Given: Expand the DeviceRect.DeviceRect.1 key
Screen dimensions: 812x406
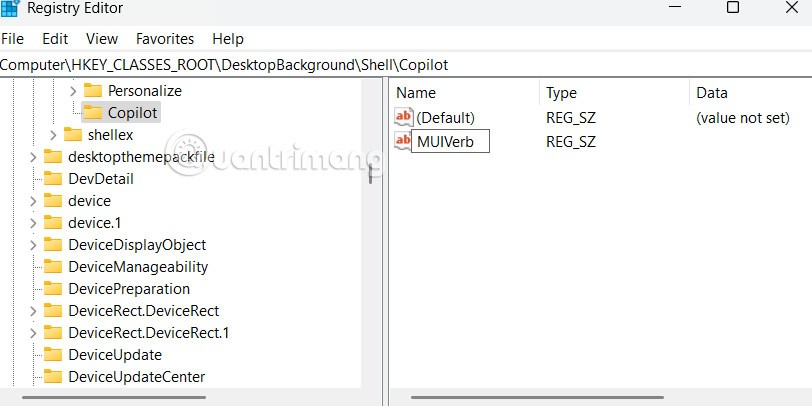Looking at the screenshot, I should (x=33, y=332).
